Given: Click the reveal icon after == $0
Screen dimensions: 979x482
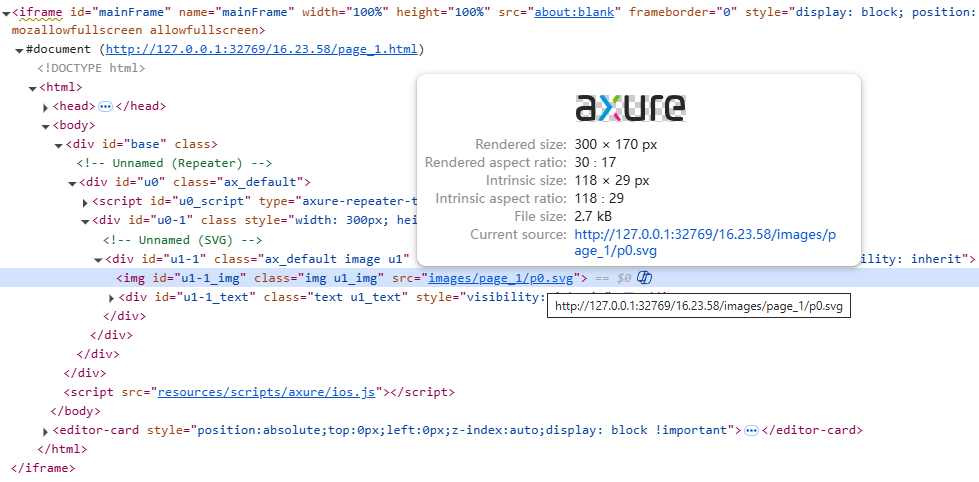Looking at the screenshot, I should pyautogui.click(x=644, y=278).
